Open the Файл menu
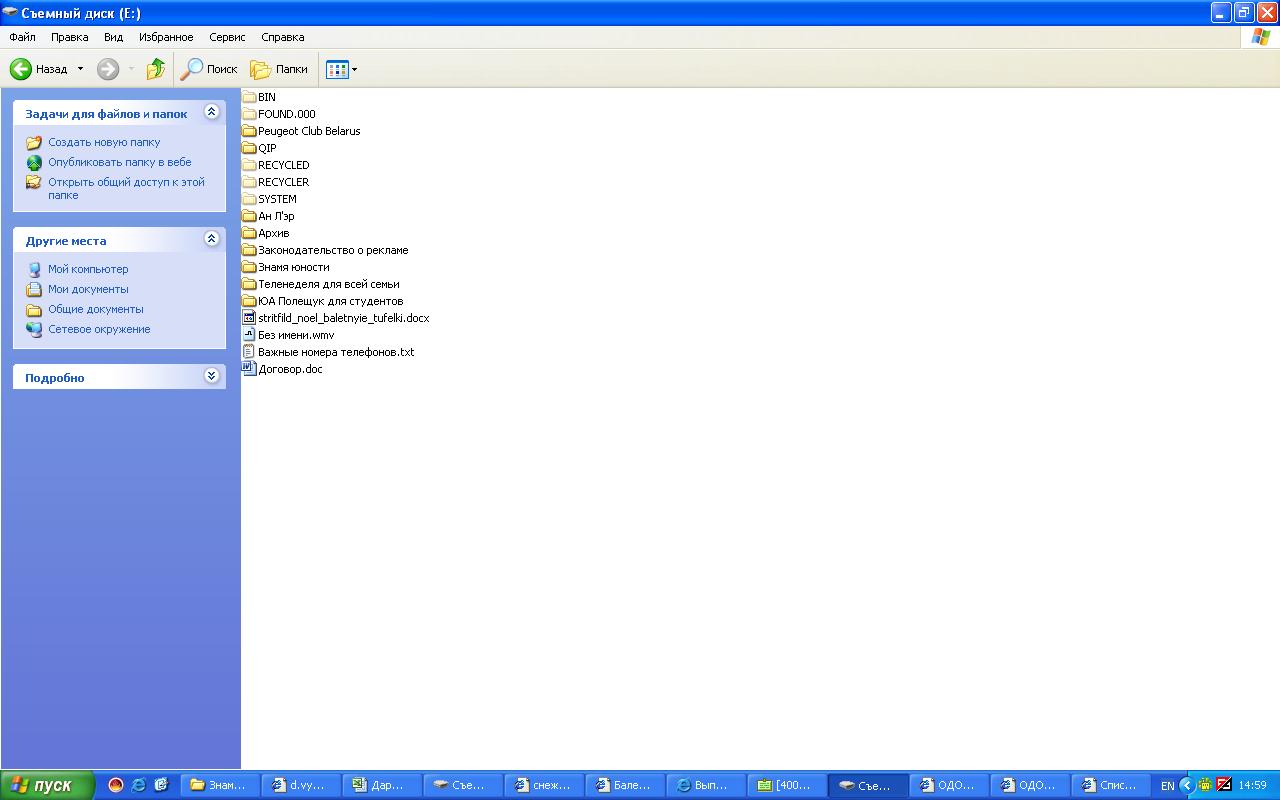Image resolution: width=1280 pixels, height=800 pixels. (22, 37)
